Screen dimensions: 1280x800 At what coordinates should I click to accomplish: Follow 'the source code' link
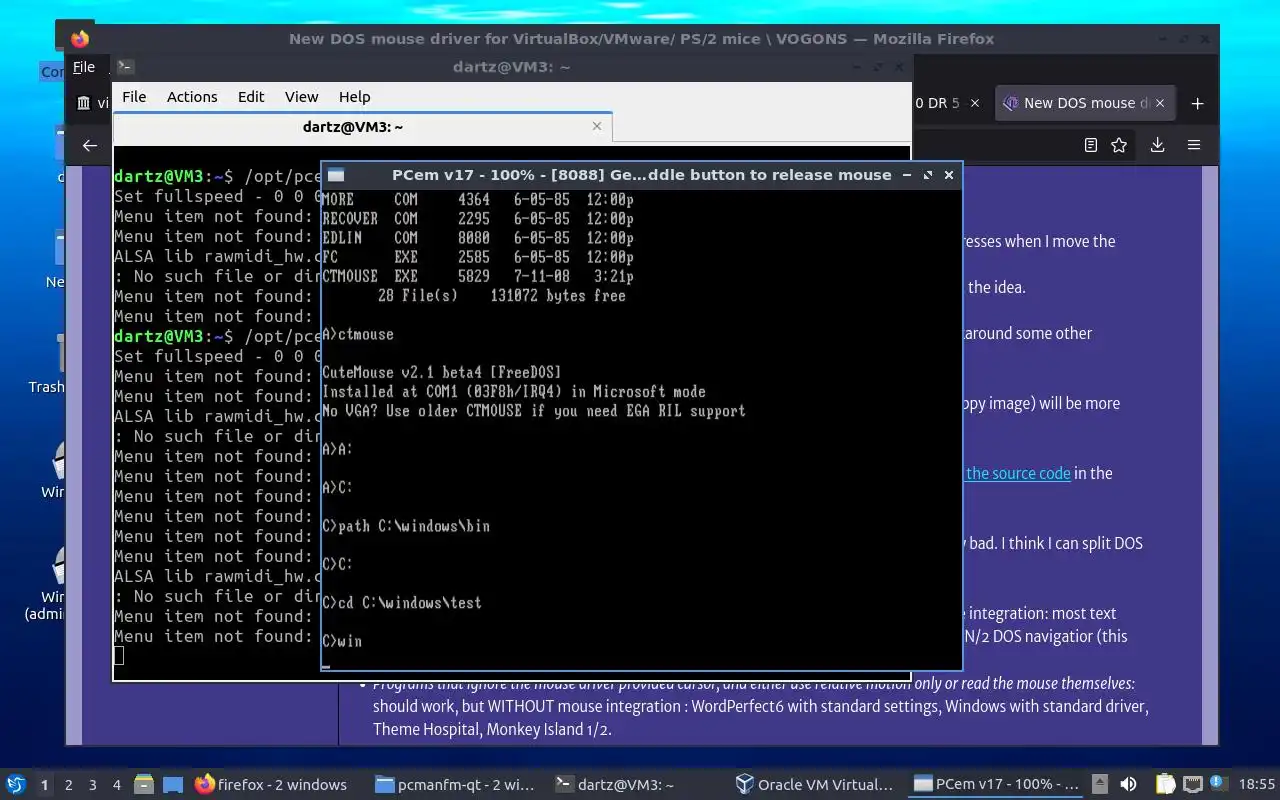click(1018, 473)
